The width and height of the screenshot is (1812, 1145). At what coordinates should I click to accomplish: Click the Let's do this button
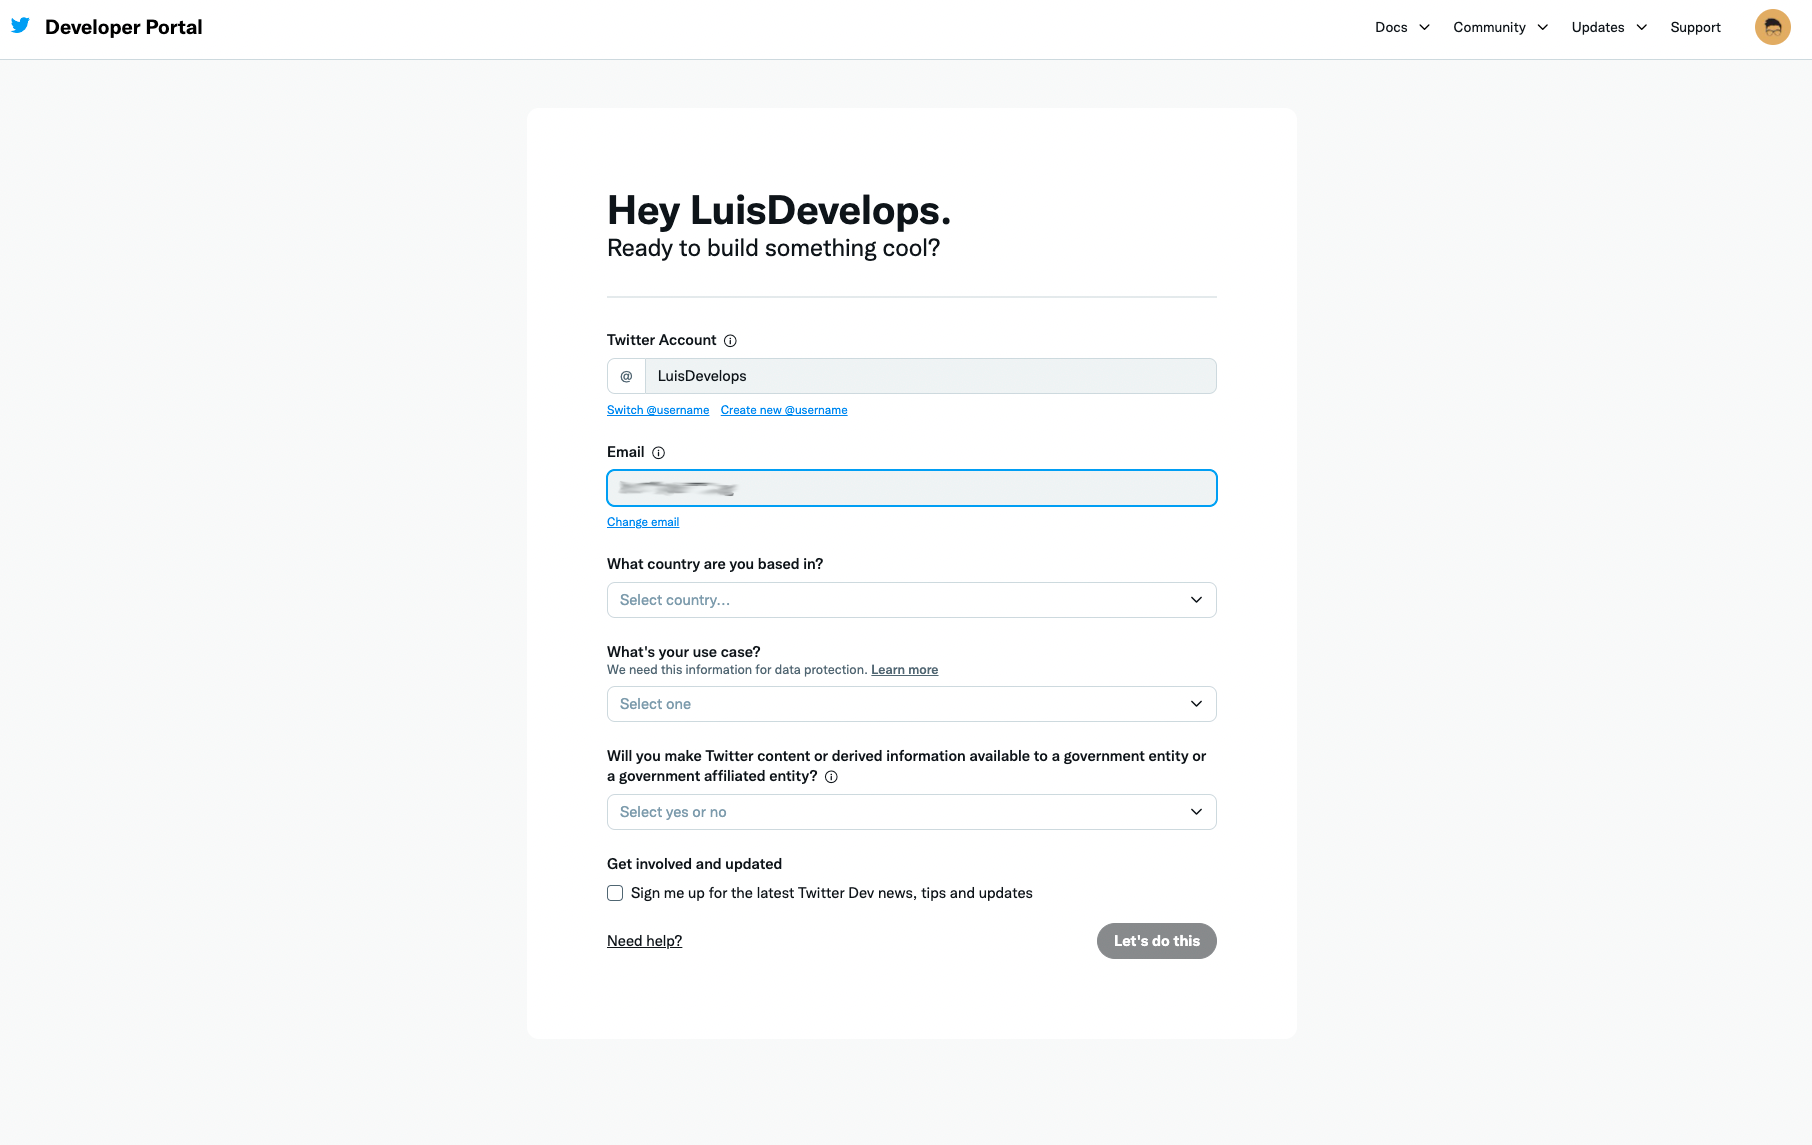(1157, 941)
